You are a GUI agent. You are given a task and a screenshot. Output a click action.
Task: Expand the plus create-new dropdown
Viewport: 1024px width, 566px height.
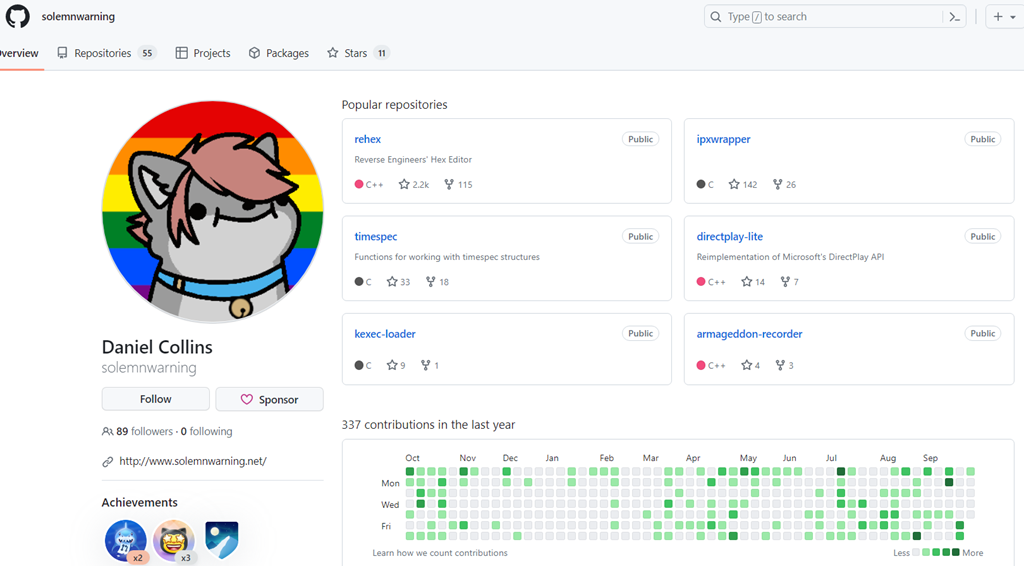[1002, 17]
